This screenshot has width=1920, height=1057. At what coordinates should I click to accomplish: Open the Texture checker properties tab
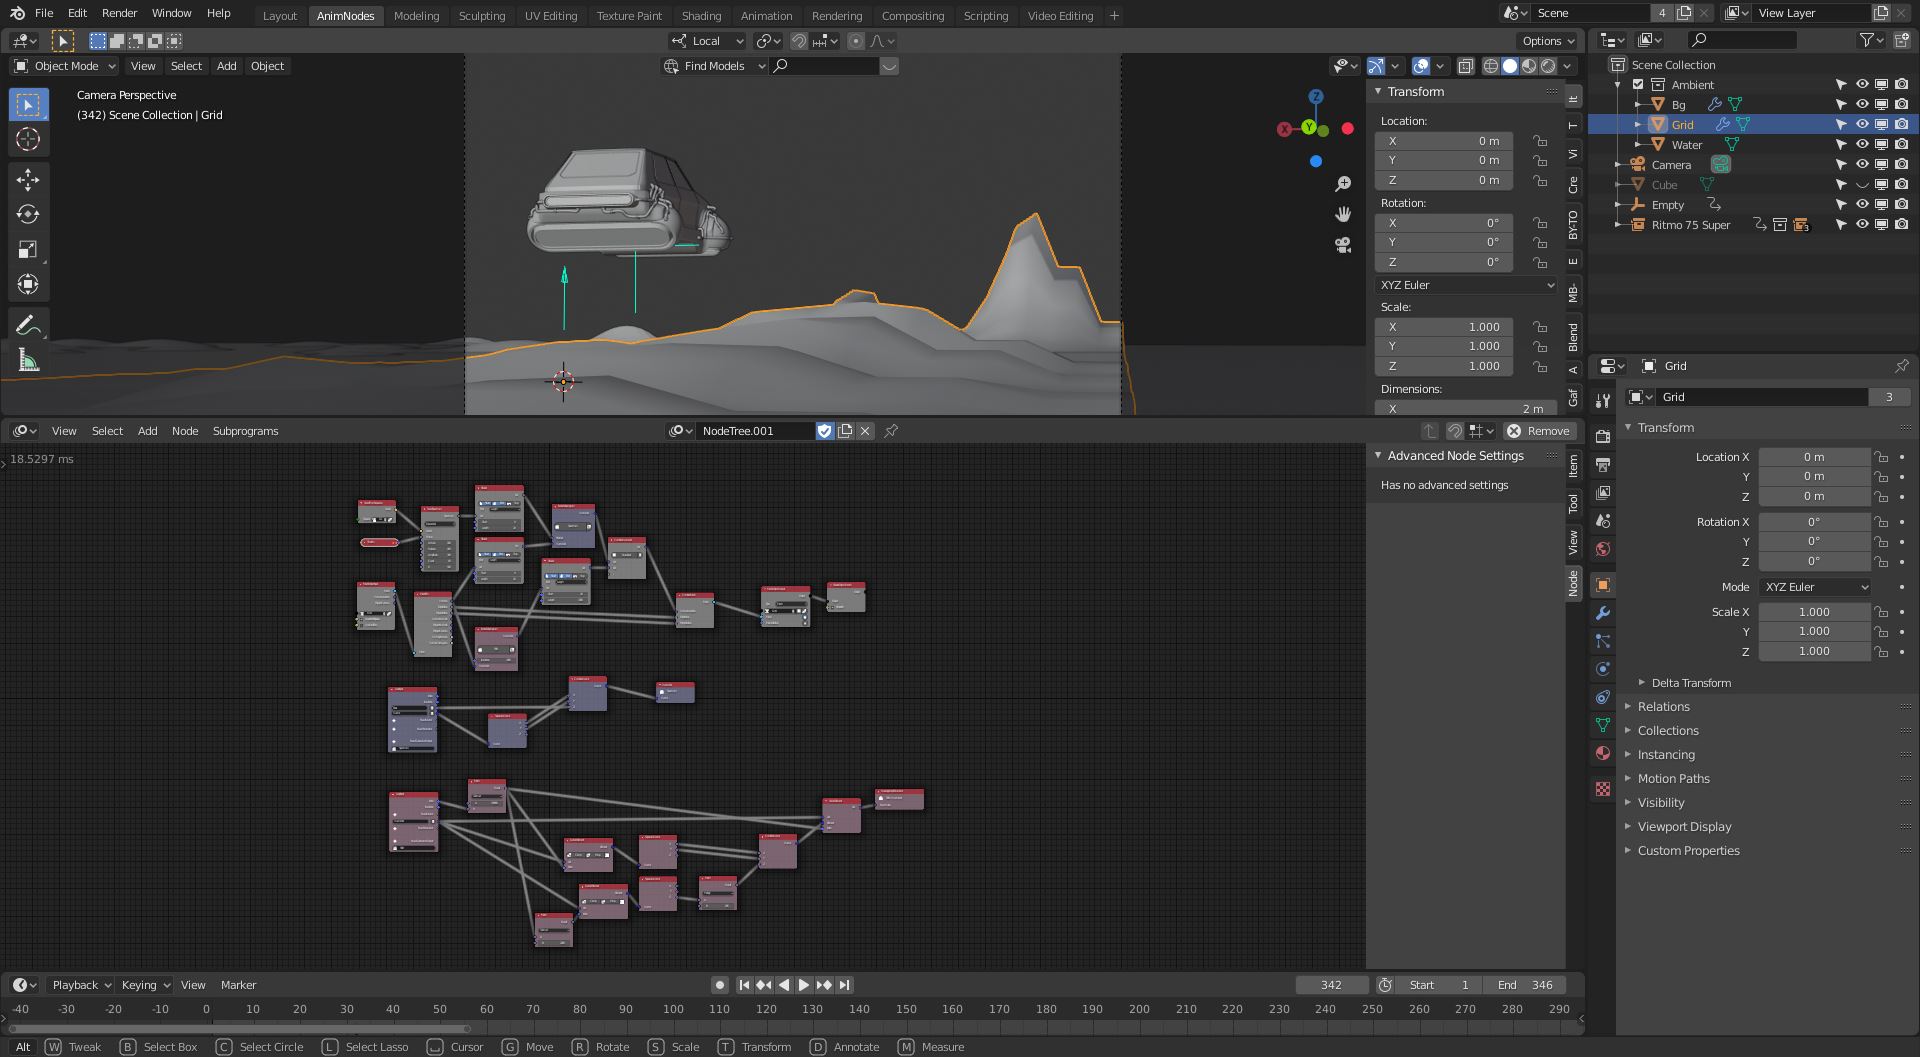[x=1603, y=789]
